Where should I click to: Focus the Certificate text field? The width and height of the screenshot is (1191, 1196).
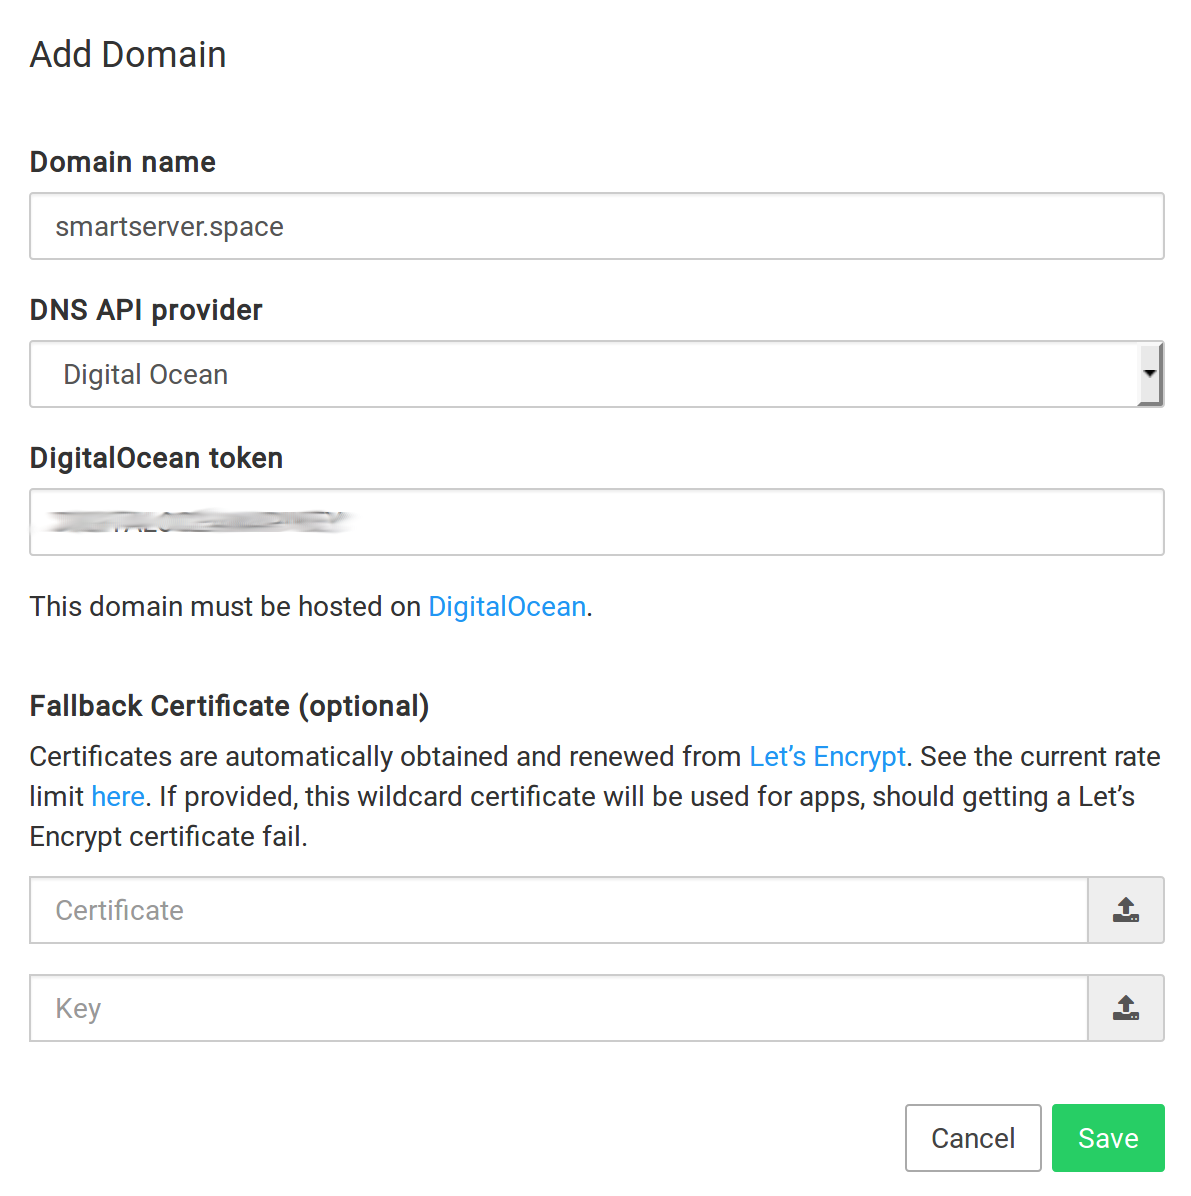558,910
